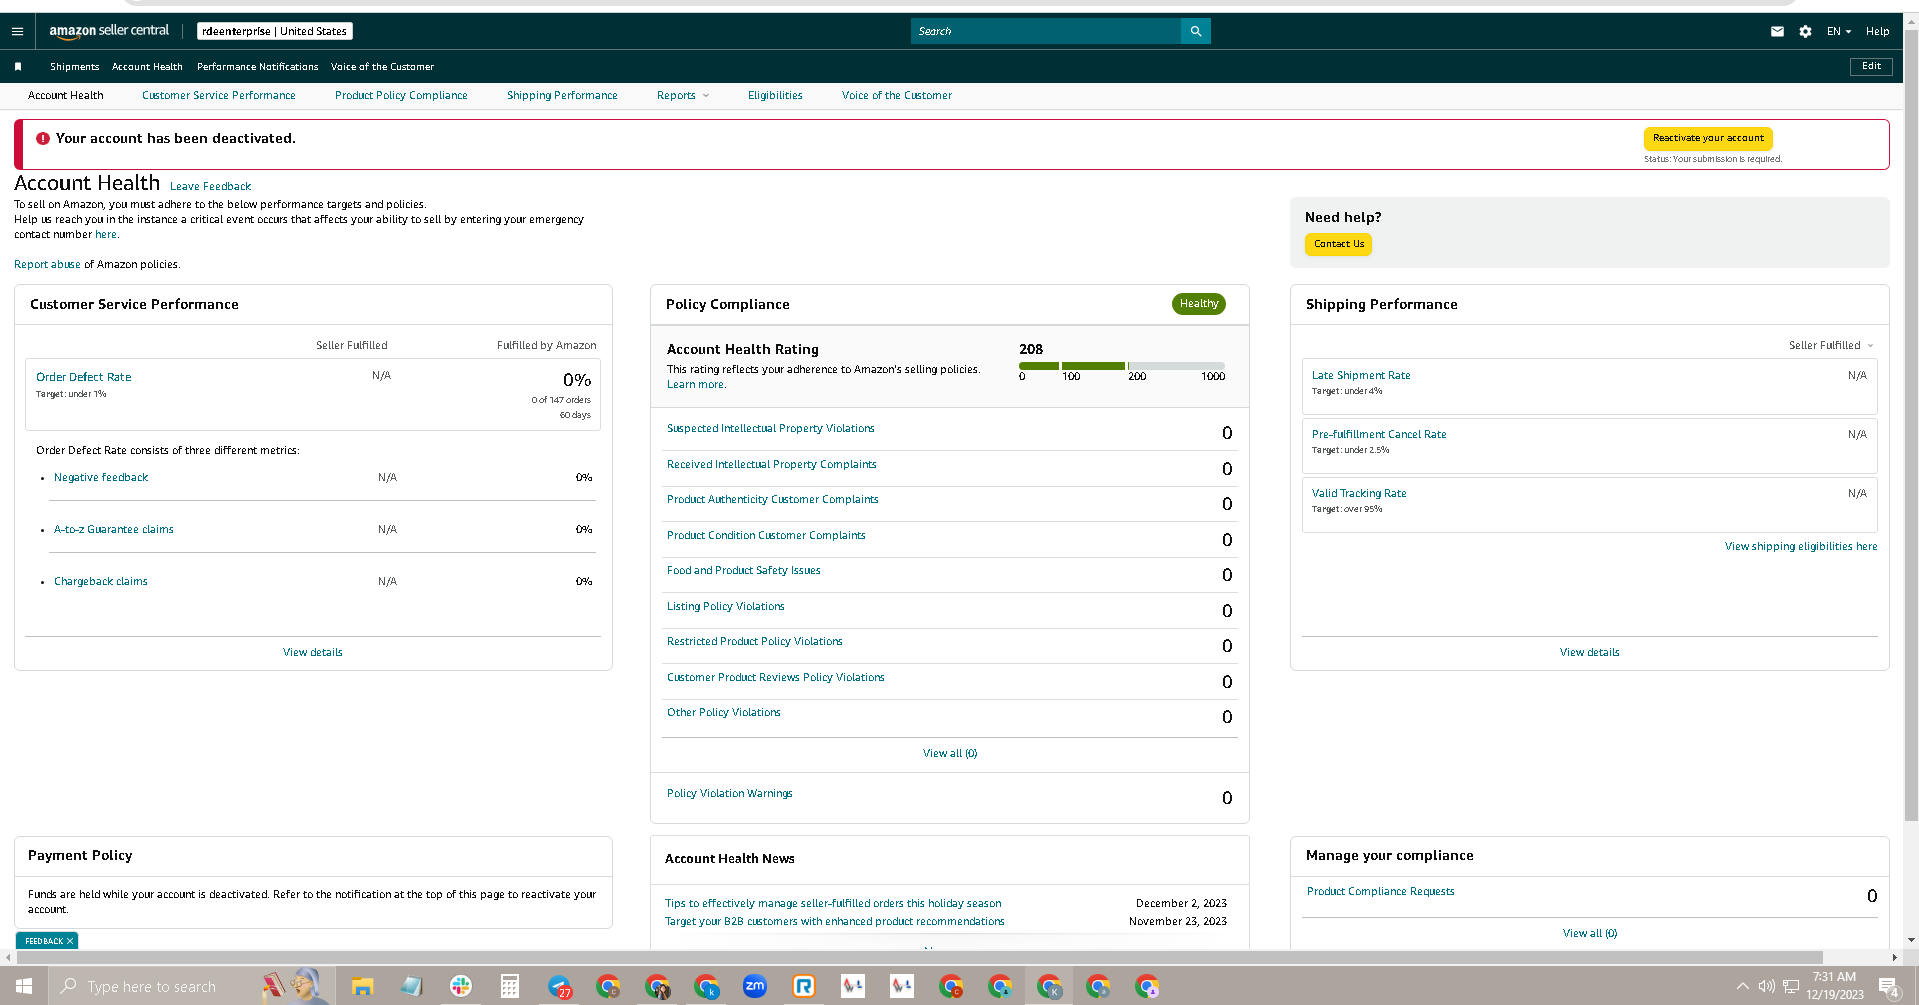Screen dimensions: 1919x1005
Task: Open the messages envelope icon
Action: [1777, 31]
